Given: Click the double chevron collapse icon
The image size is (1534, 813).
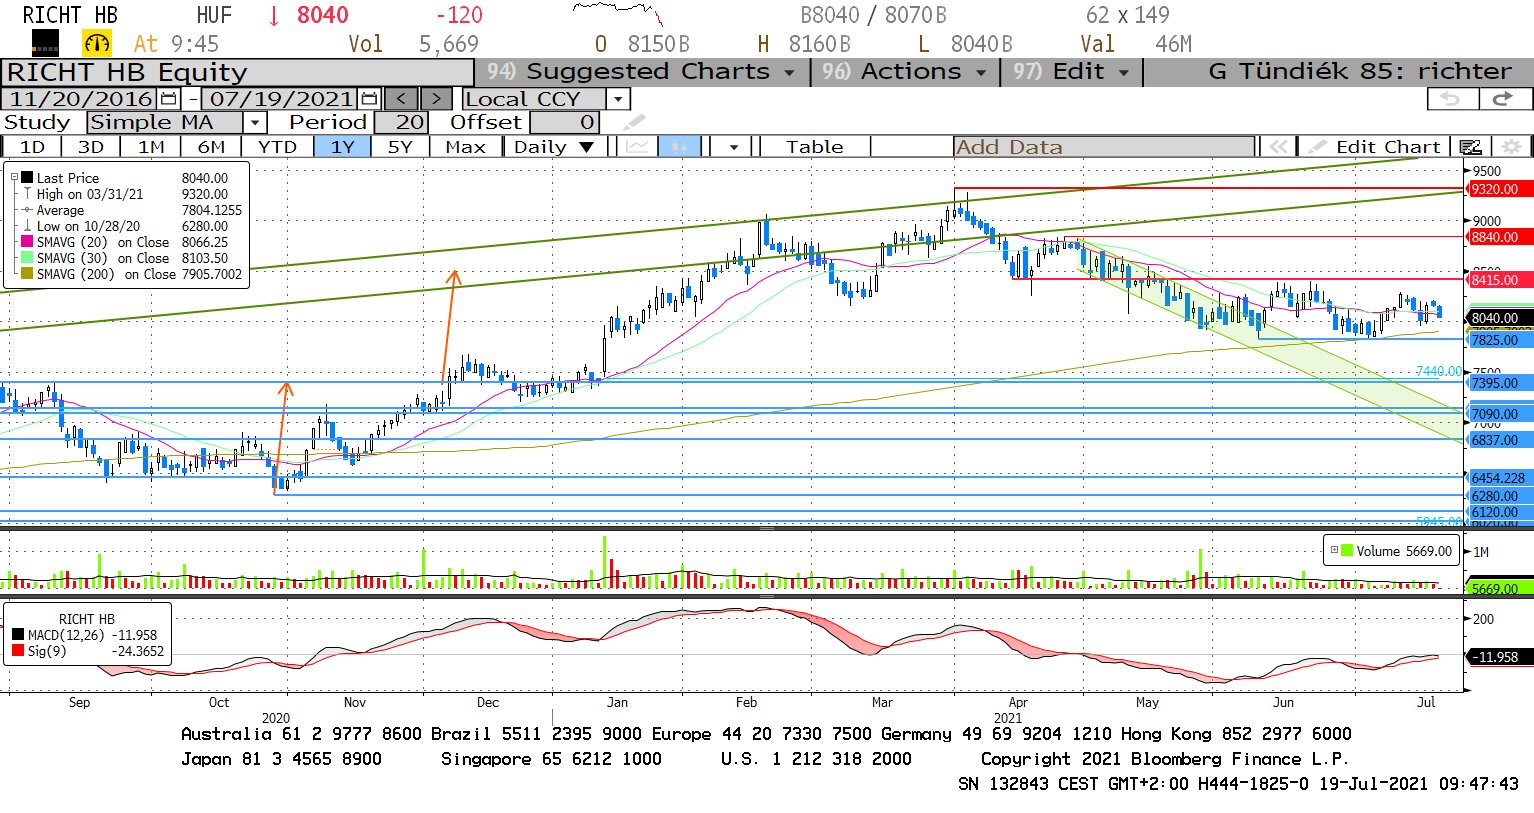Looking at the screenshot, I should point(1277,147).
